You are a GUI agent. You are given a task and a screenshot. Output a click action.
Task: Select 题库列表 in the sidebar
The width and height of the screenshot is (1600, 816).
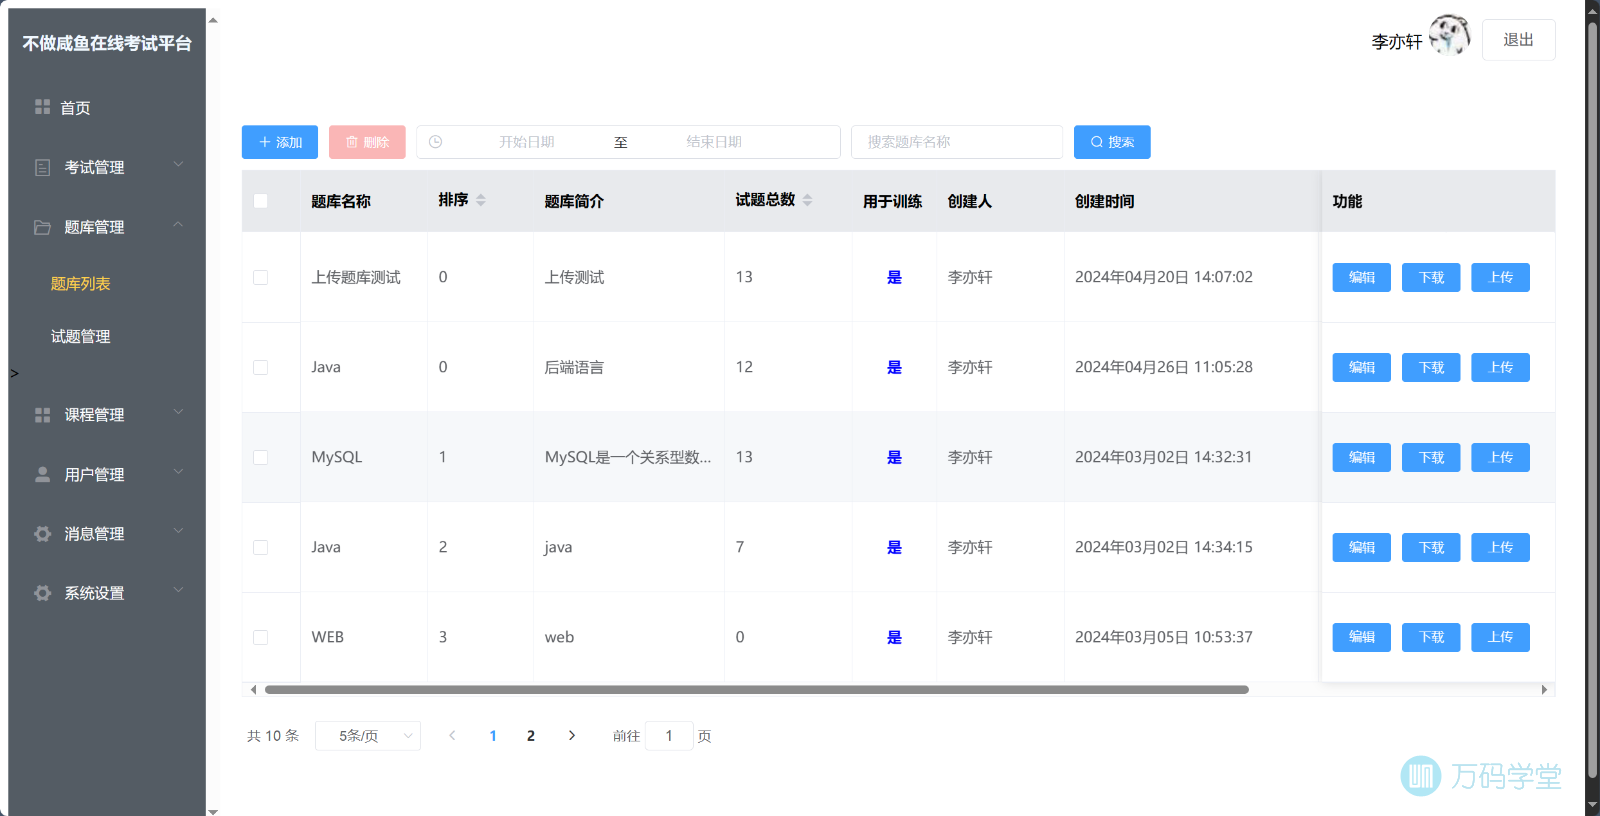tap(80, 284)
